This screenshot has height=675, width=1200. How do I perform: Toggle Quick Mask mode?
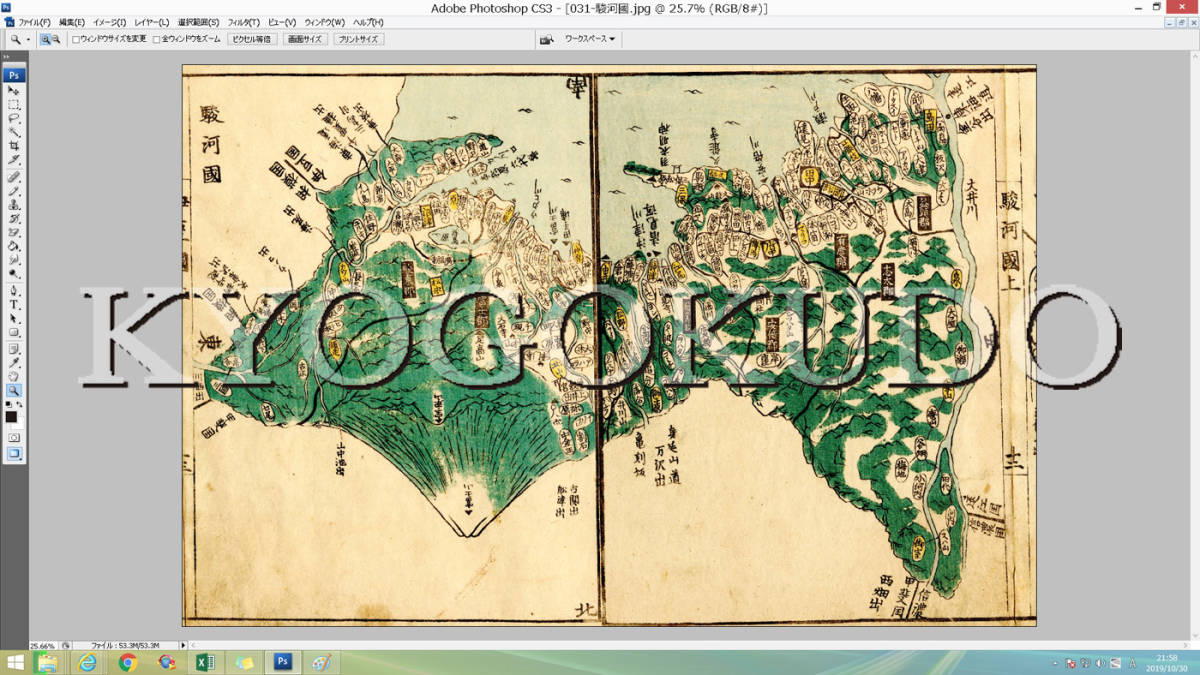(14, 438)
